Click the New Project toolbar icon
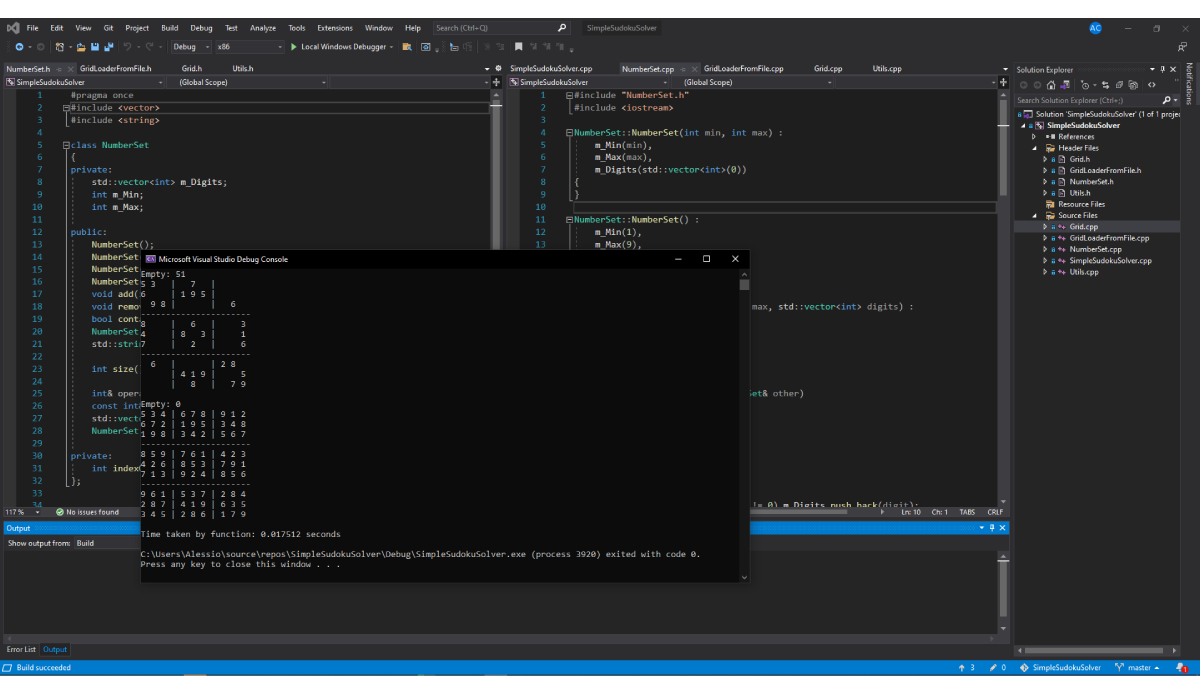1200x695 pixels. [61, 47]
